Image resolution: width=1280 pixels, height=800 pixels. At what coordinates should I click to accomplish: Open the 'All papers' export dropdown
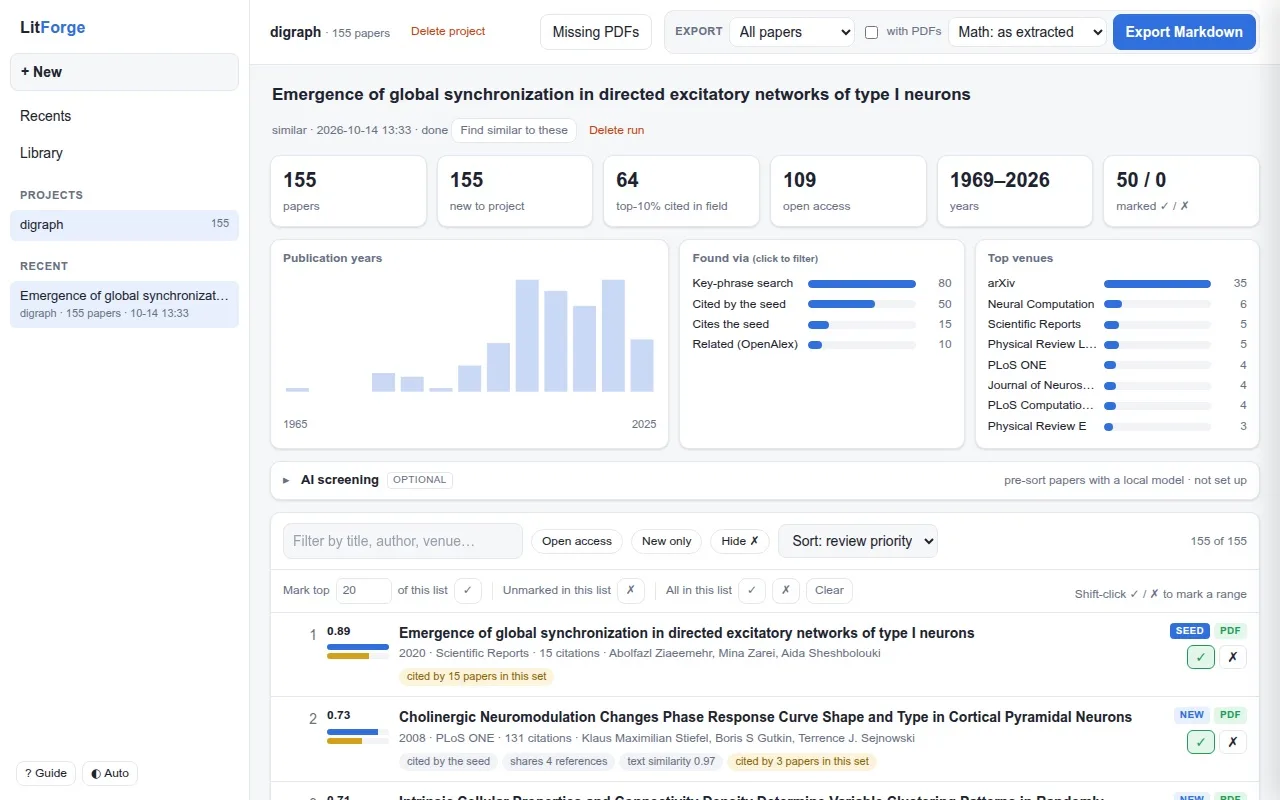pos(792,32)
